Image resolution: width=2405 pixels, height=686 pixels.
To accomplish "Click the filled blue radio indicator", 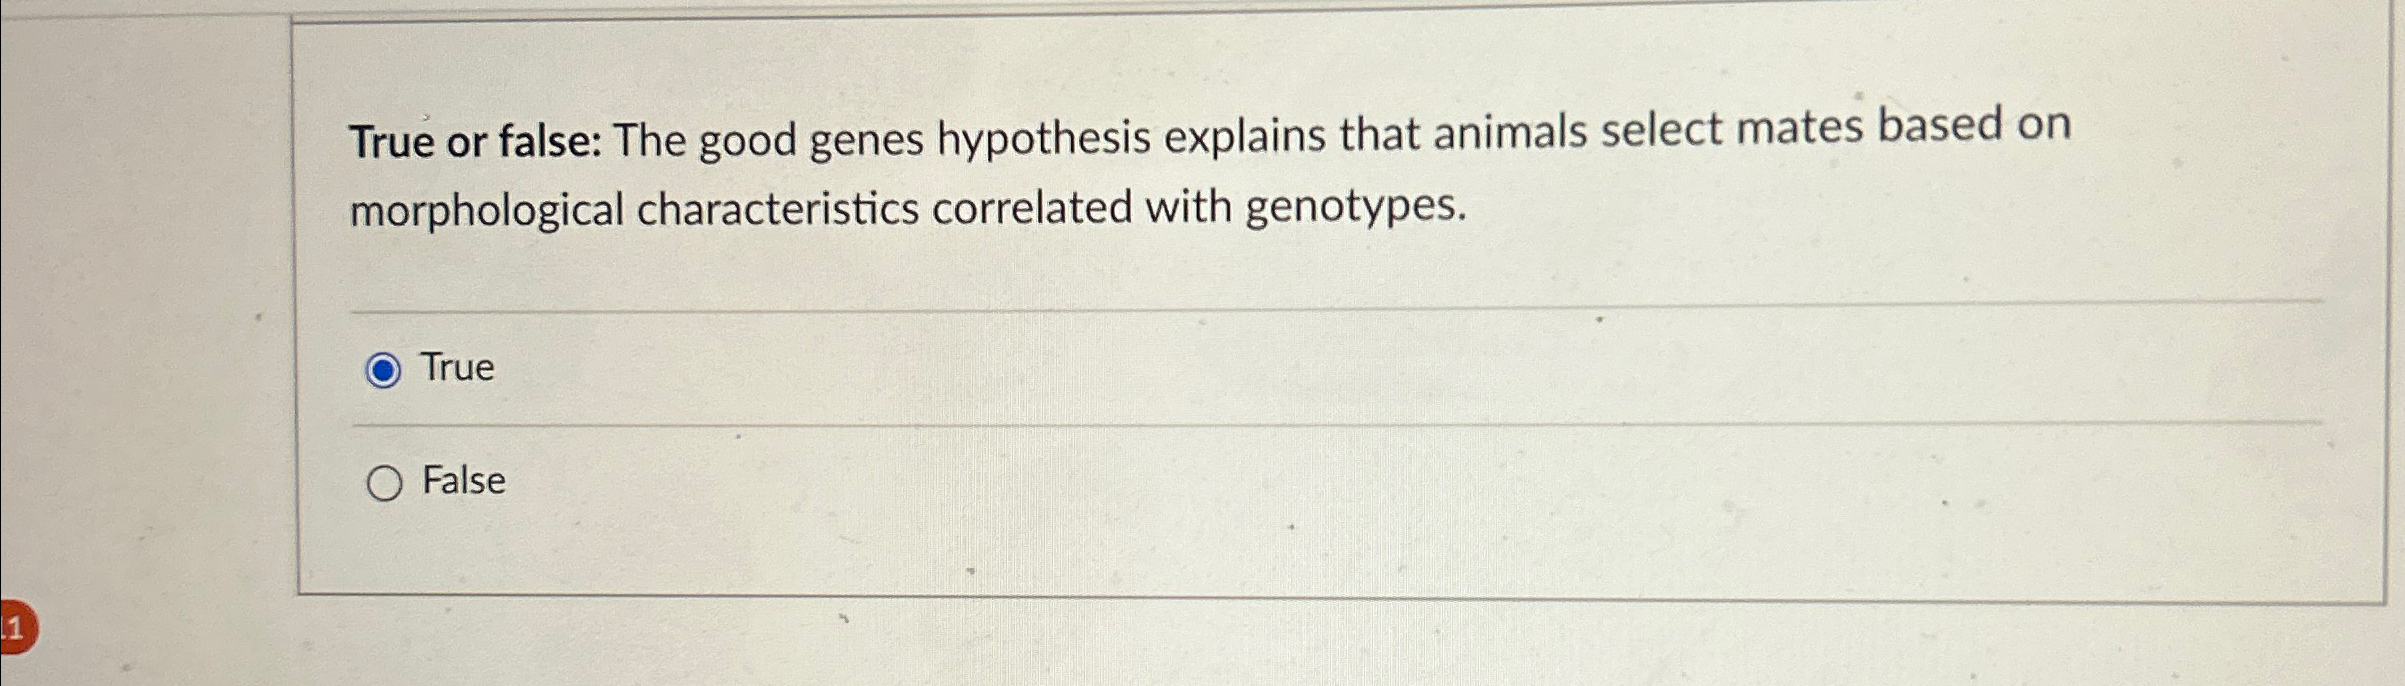I will [383, 369].
